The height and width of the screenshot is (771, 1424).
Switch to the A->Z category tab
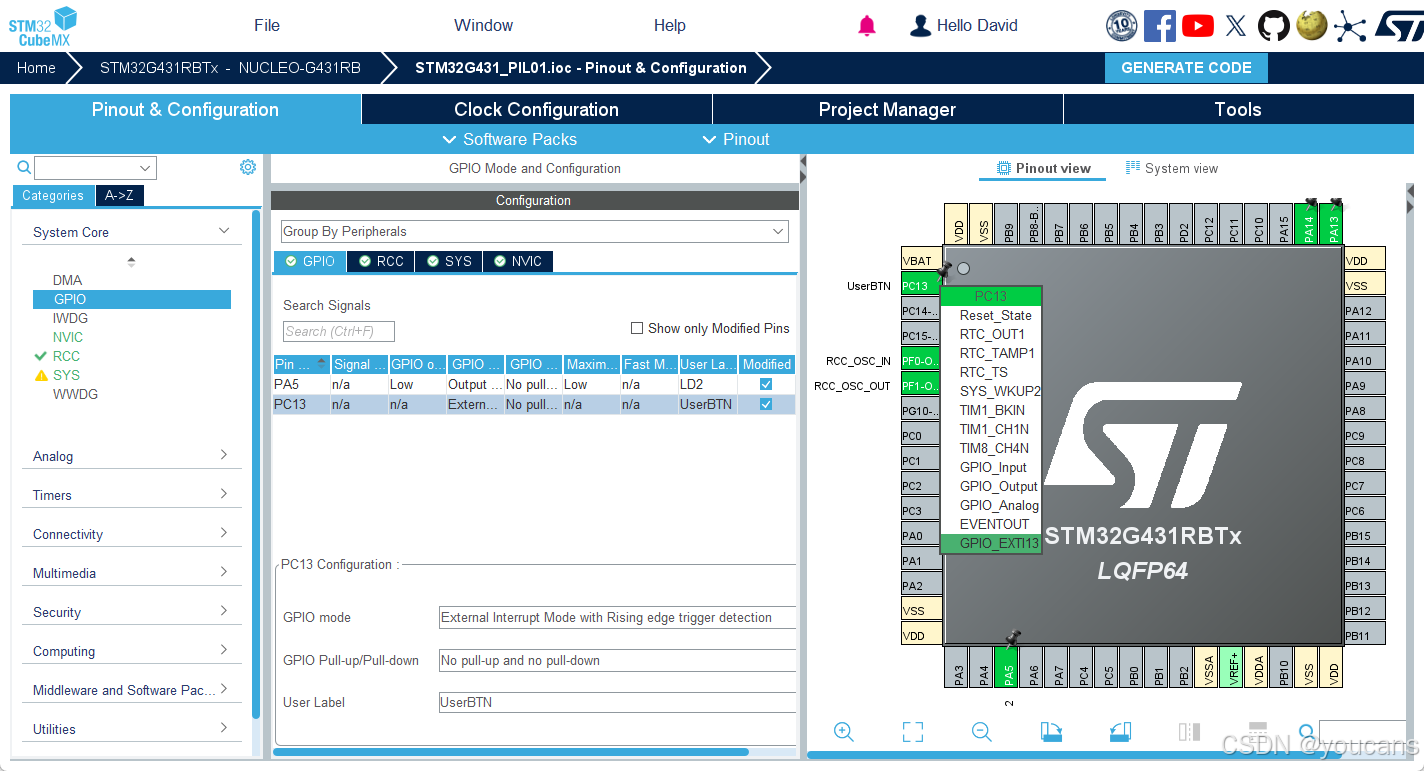pyautogui.click(x=120, y=196)
